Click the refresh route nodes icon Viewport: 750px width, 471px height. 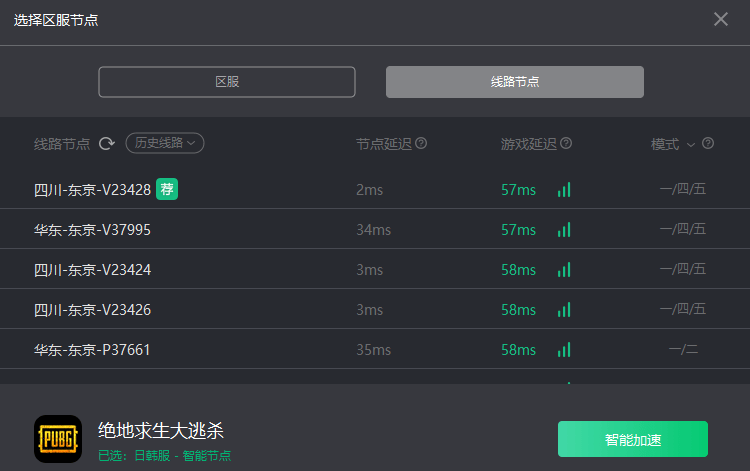[x=107, y=144]
